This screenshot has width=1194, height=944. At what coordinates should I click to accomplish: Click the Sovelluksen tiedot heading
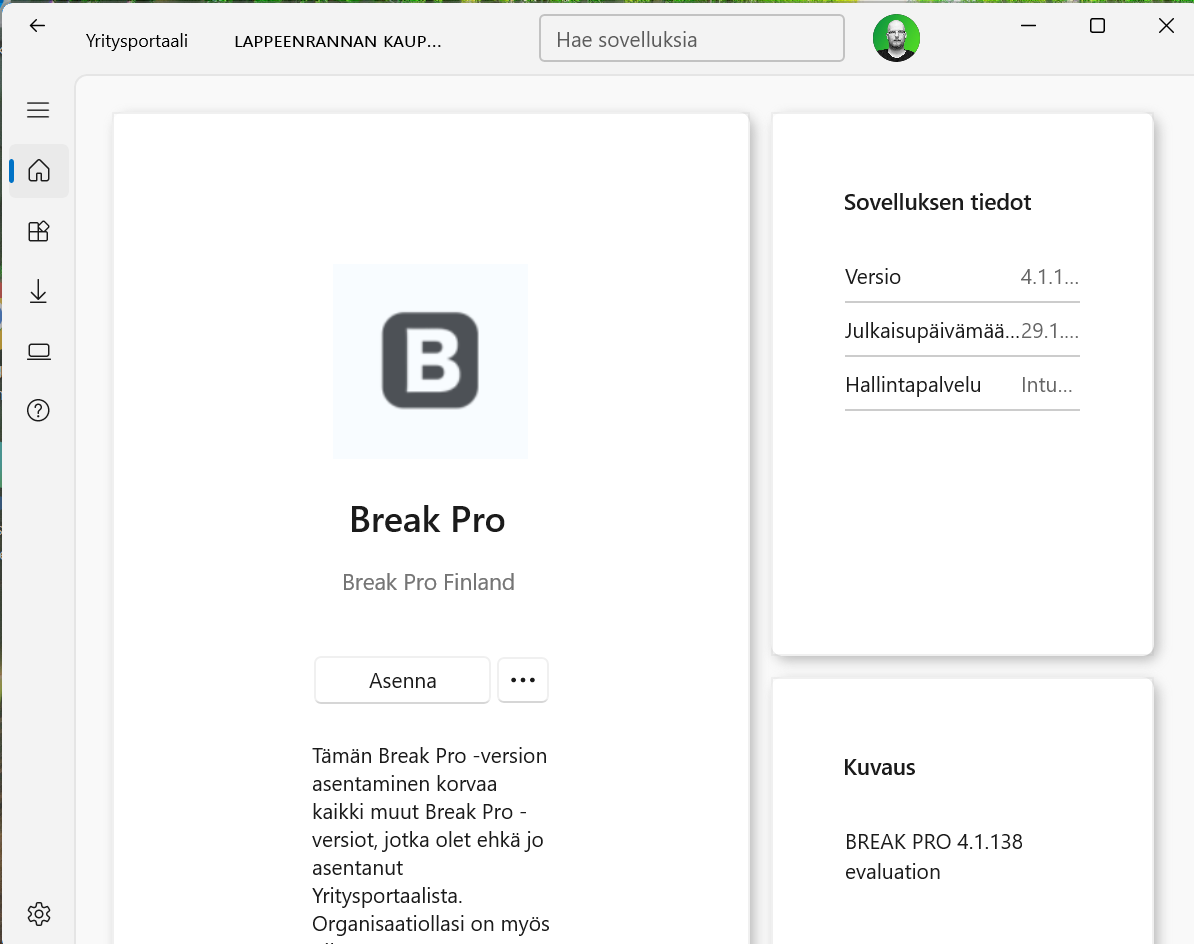tap(937, 203)
